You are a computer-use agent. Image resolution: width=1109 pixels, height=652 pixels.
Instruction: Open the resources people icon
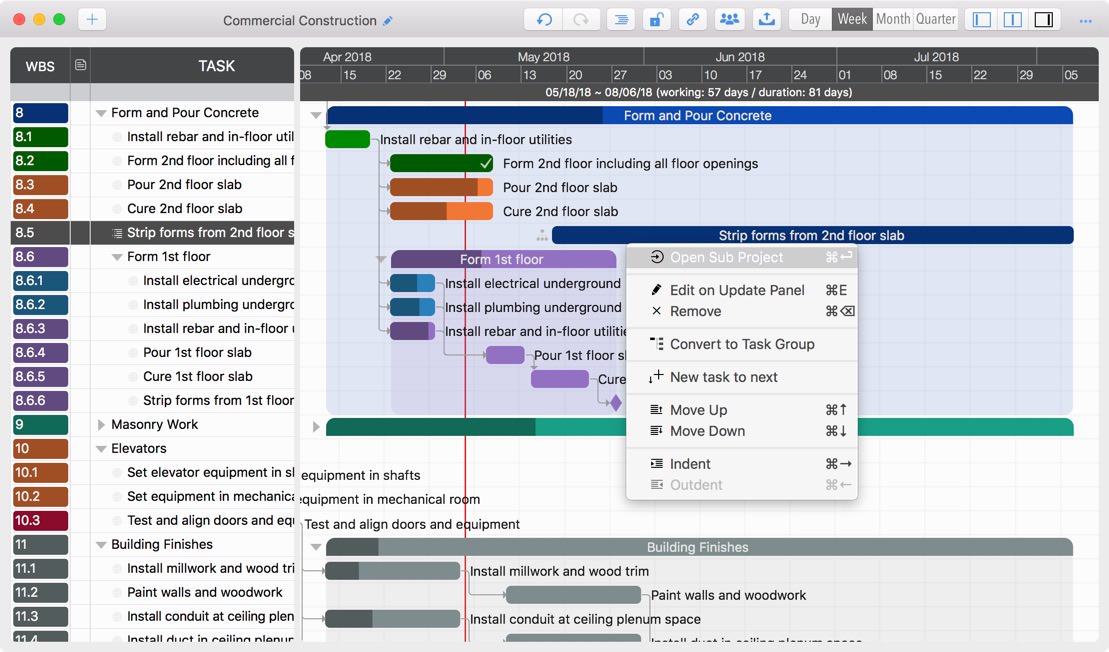click(x=730, y=19)
